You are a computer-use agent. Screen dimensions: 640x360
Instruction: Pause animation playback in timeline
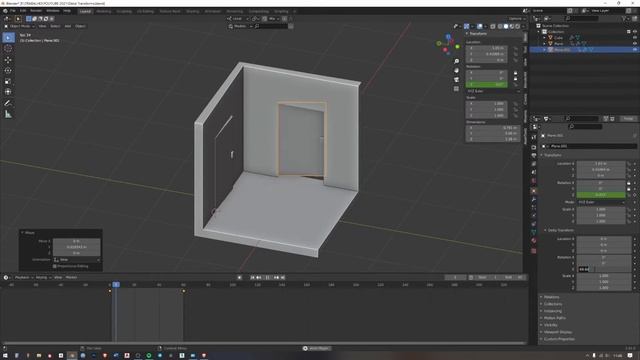pos(268,278)
